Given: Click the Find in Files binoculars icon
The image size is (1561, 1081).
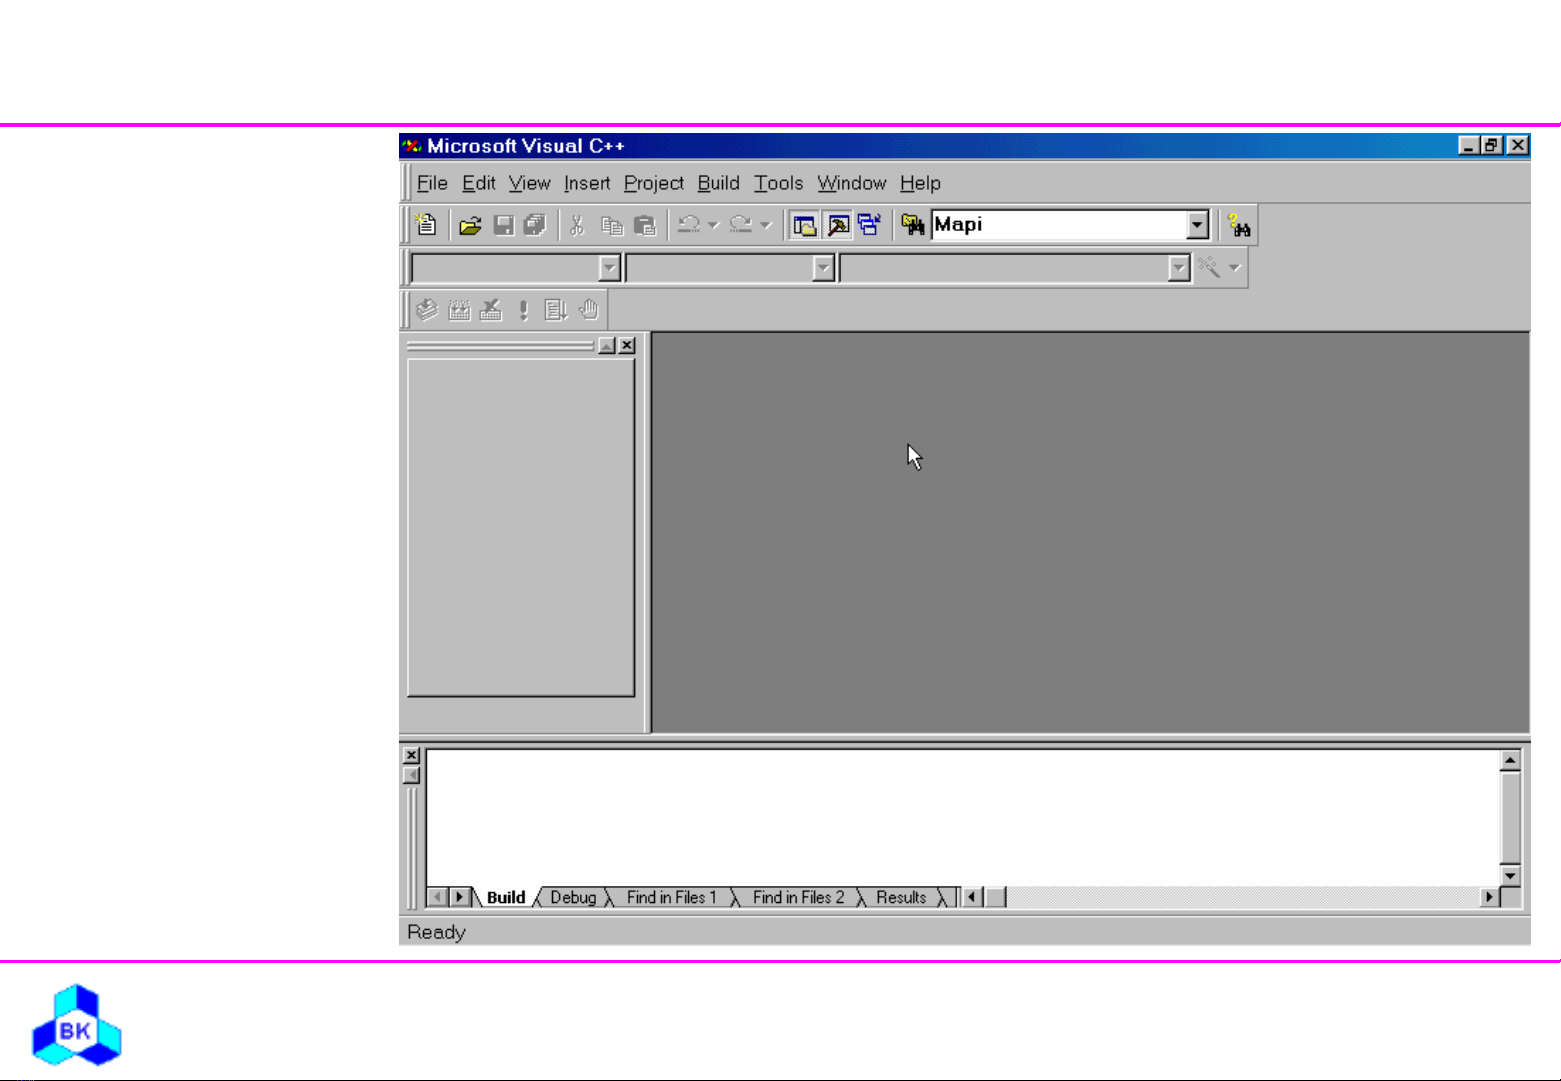Looking at the screenshot, I should [x=912, y=225].
